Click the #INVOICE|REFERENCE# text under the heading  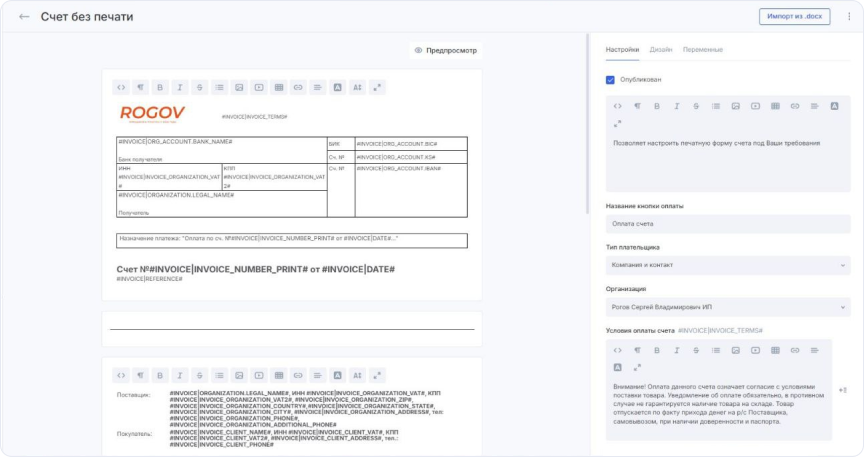149,279
